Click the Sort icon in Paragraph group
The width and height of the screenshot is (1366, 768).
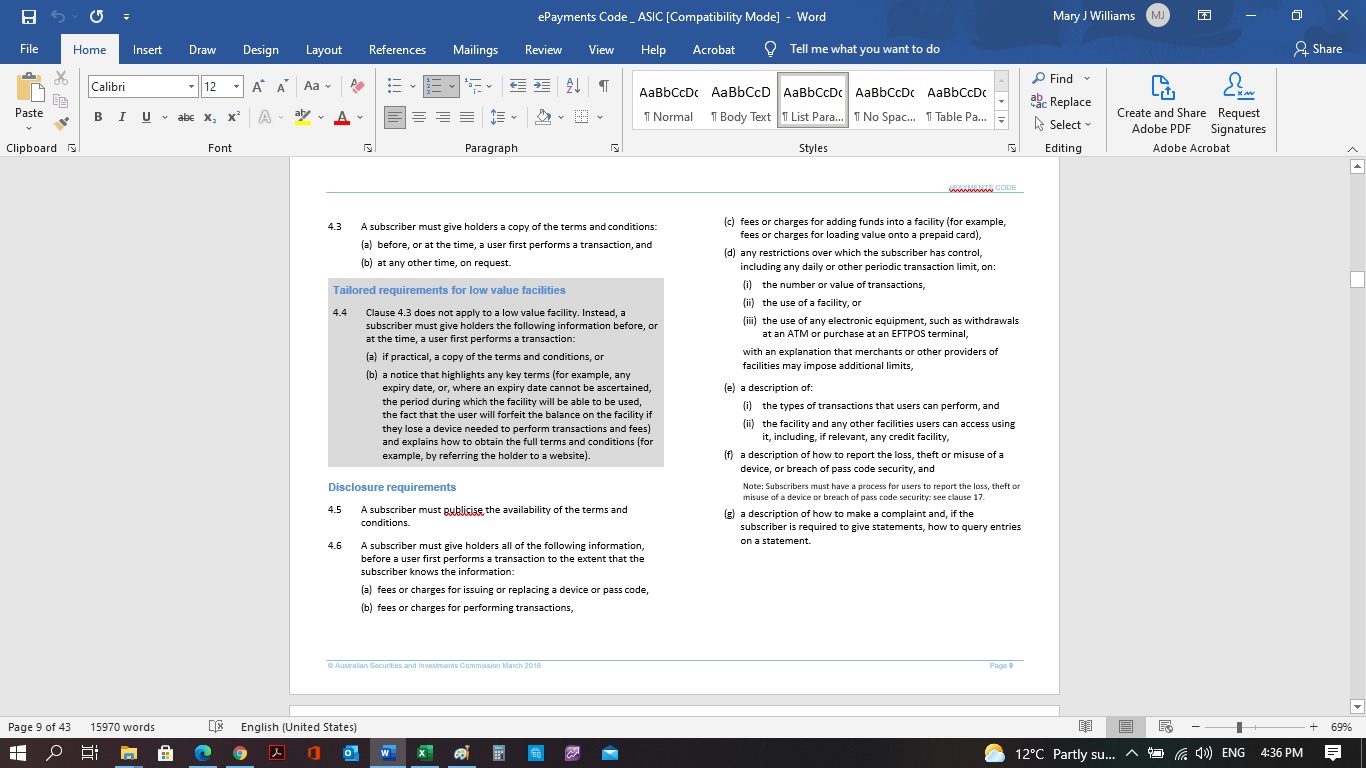(572, 87)
